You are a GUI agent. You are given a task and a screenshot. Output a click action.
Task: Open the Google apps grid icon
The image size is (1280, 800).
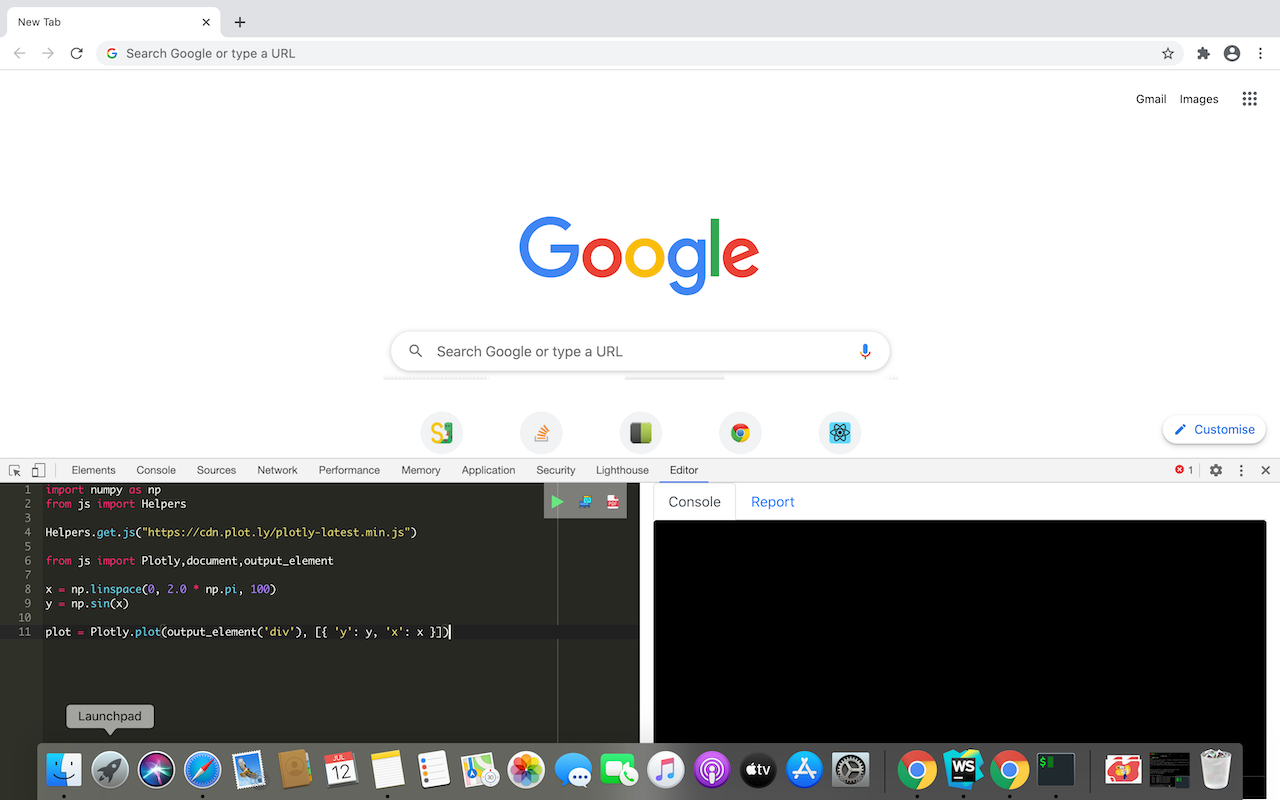point(1249,98)
